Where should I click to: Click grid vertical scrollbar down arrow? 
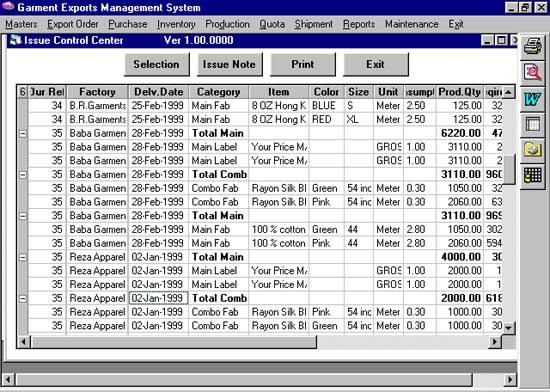coord(508,328)
